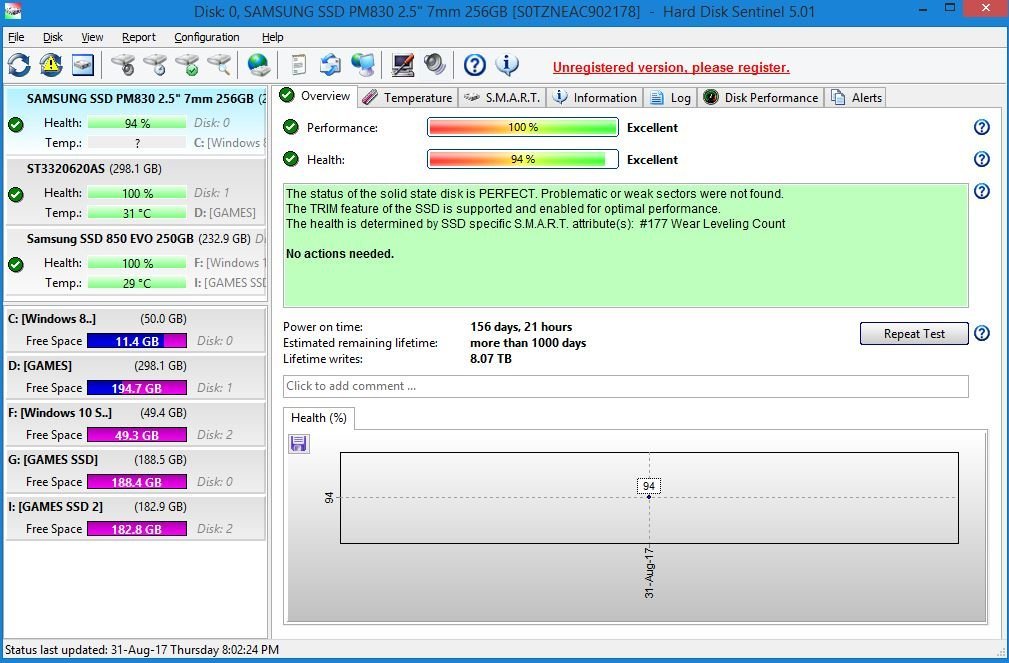Select the Samsung SSD 850 EVO 250GB entry
The height and width of the screenshot is (663, 1009).
(136, 261)
